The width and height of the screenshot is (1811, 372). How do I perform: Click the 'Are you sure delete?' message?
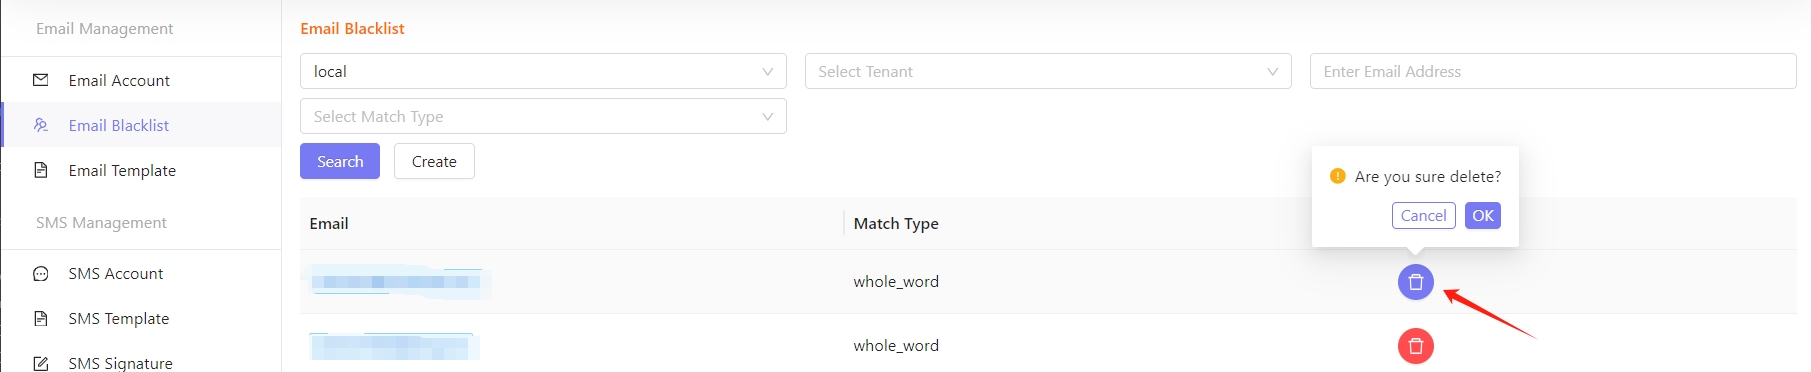click(1427, 176)
